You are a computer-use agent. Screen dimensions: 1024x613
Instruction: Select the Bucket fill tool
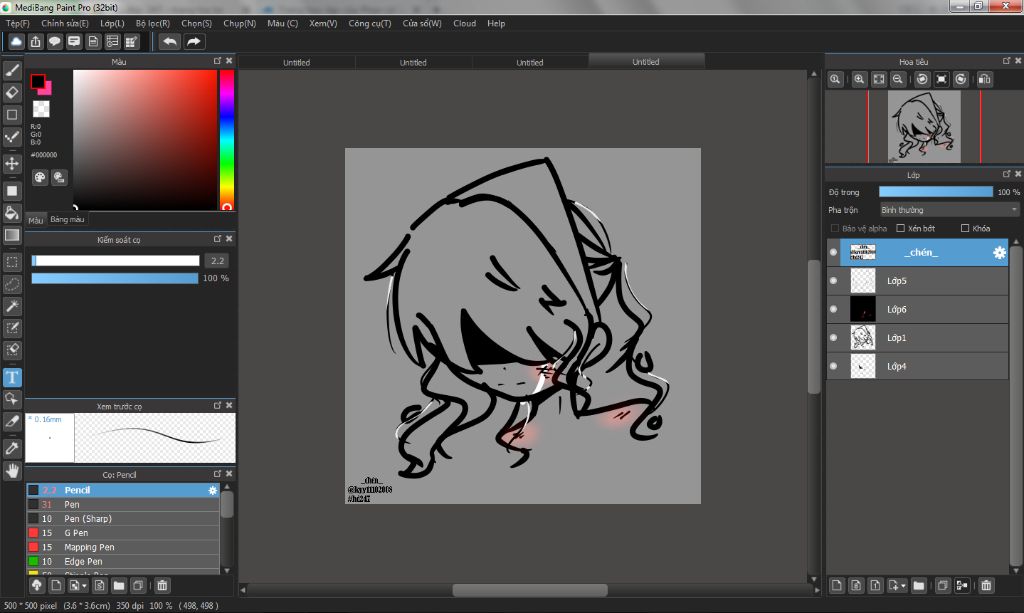[x=12, y=213]
